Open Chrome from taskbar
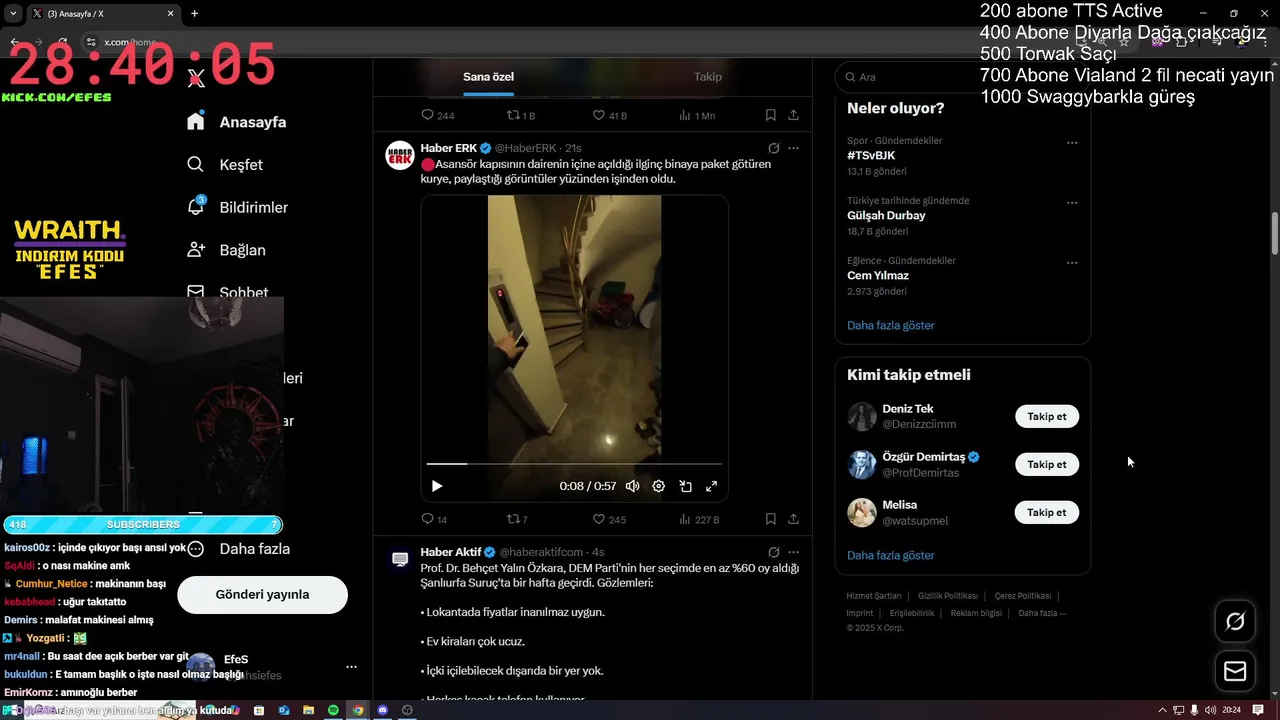This screenshot has height=720, width=1280. (x=358, y=710)
